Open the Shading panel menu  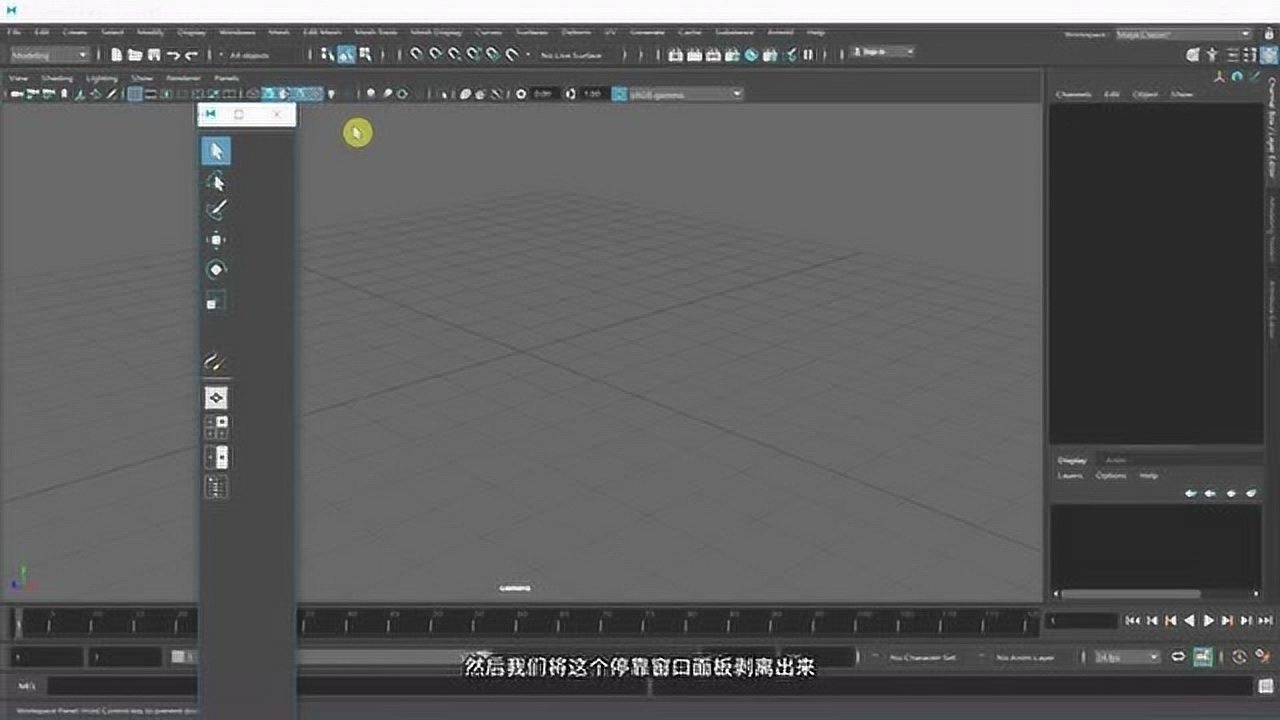click(x=57, y=77)
